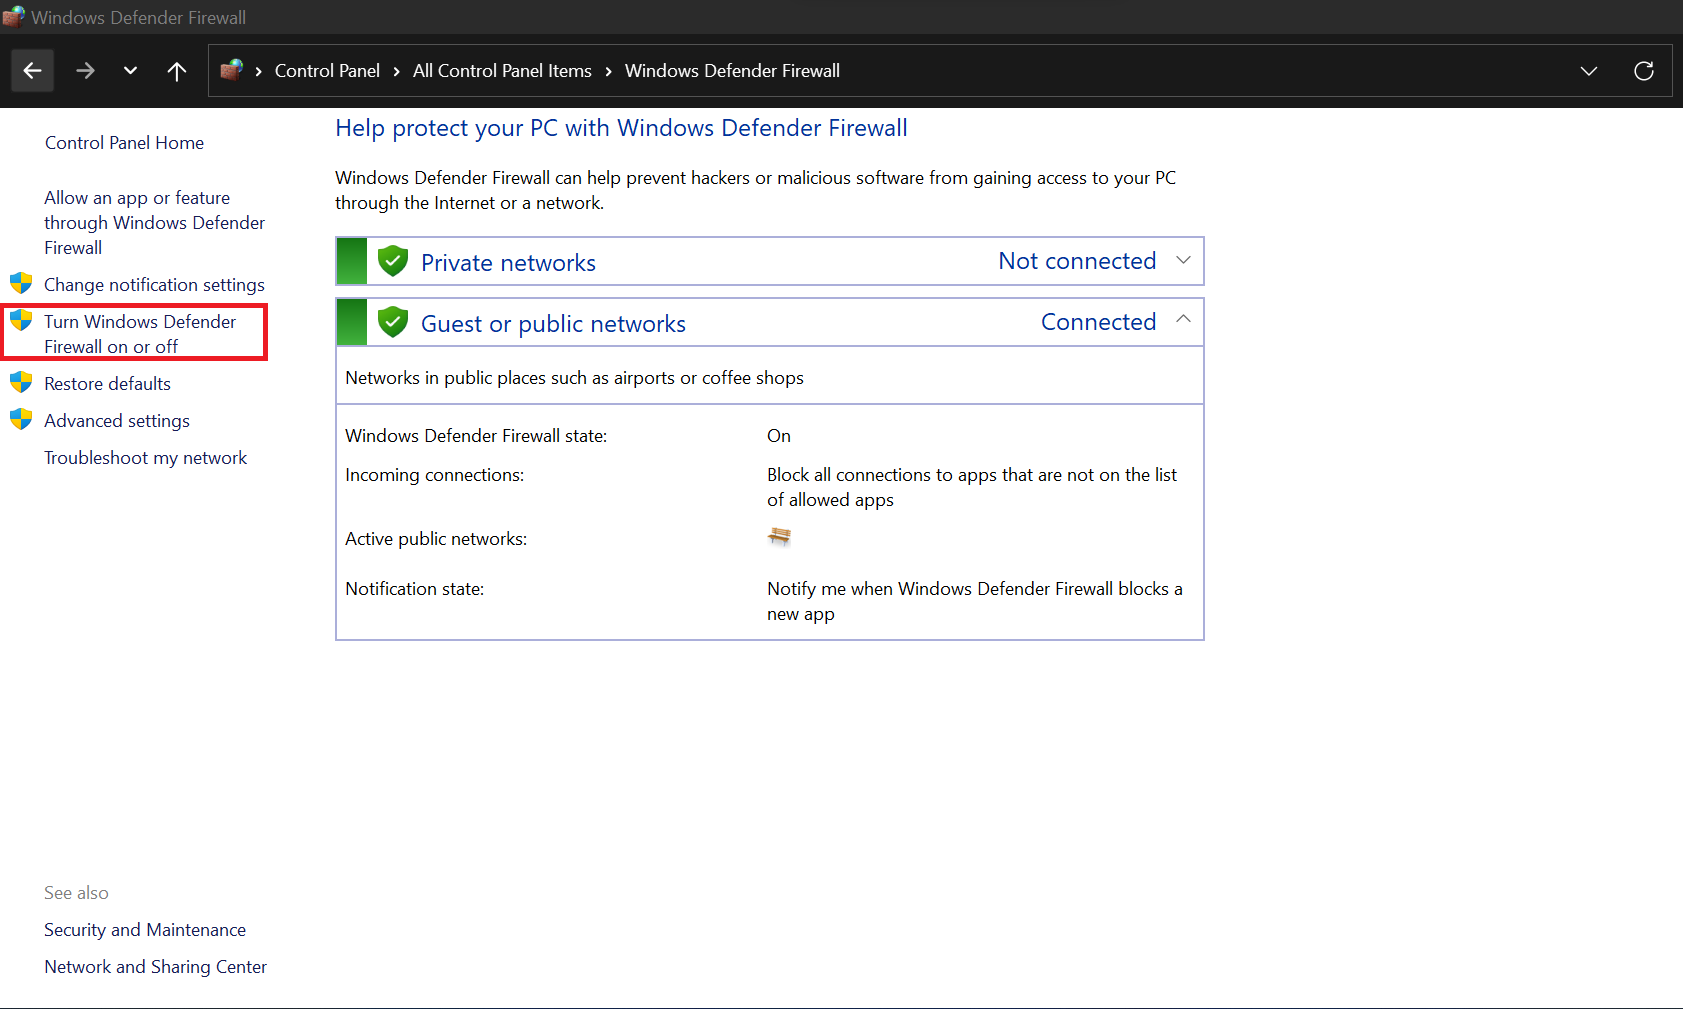1683x1009 pixels.
Task: Click Windows Defender Firewall state On value
Action: pos(779,436)
